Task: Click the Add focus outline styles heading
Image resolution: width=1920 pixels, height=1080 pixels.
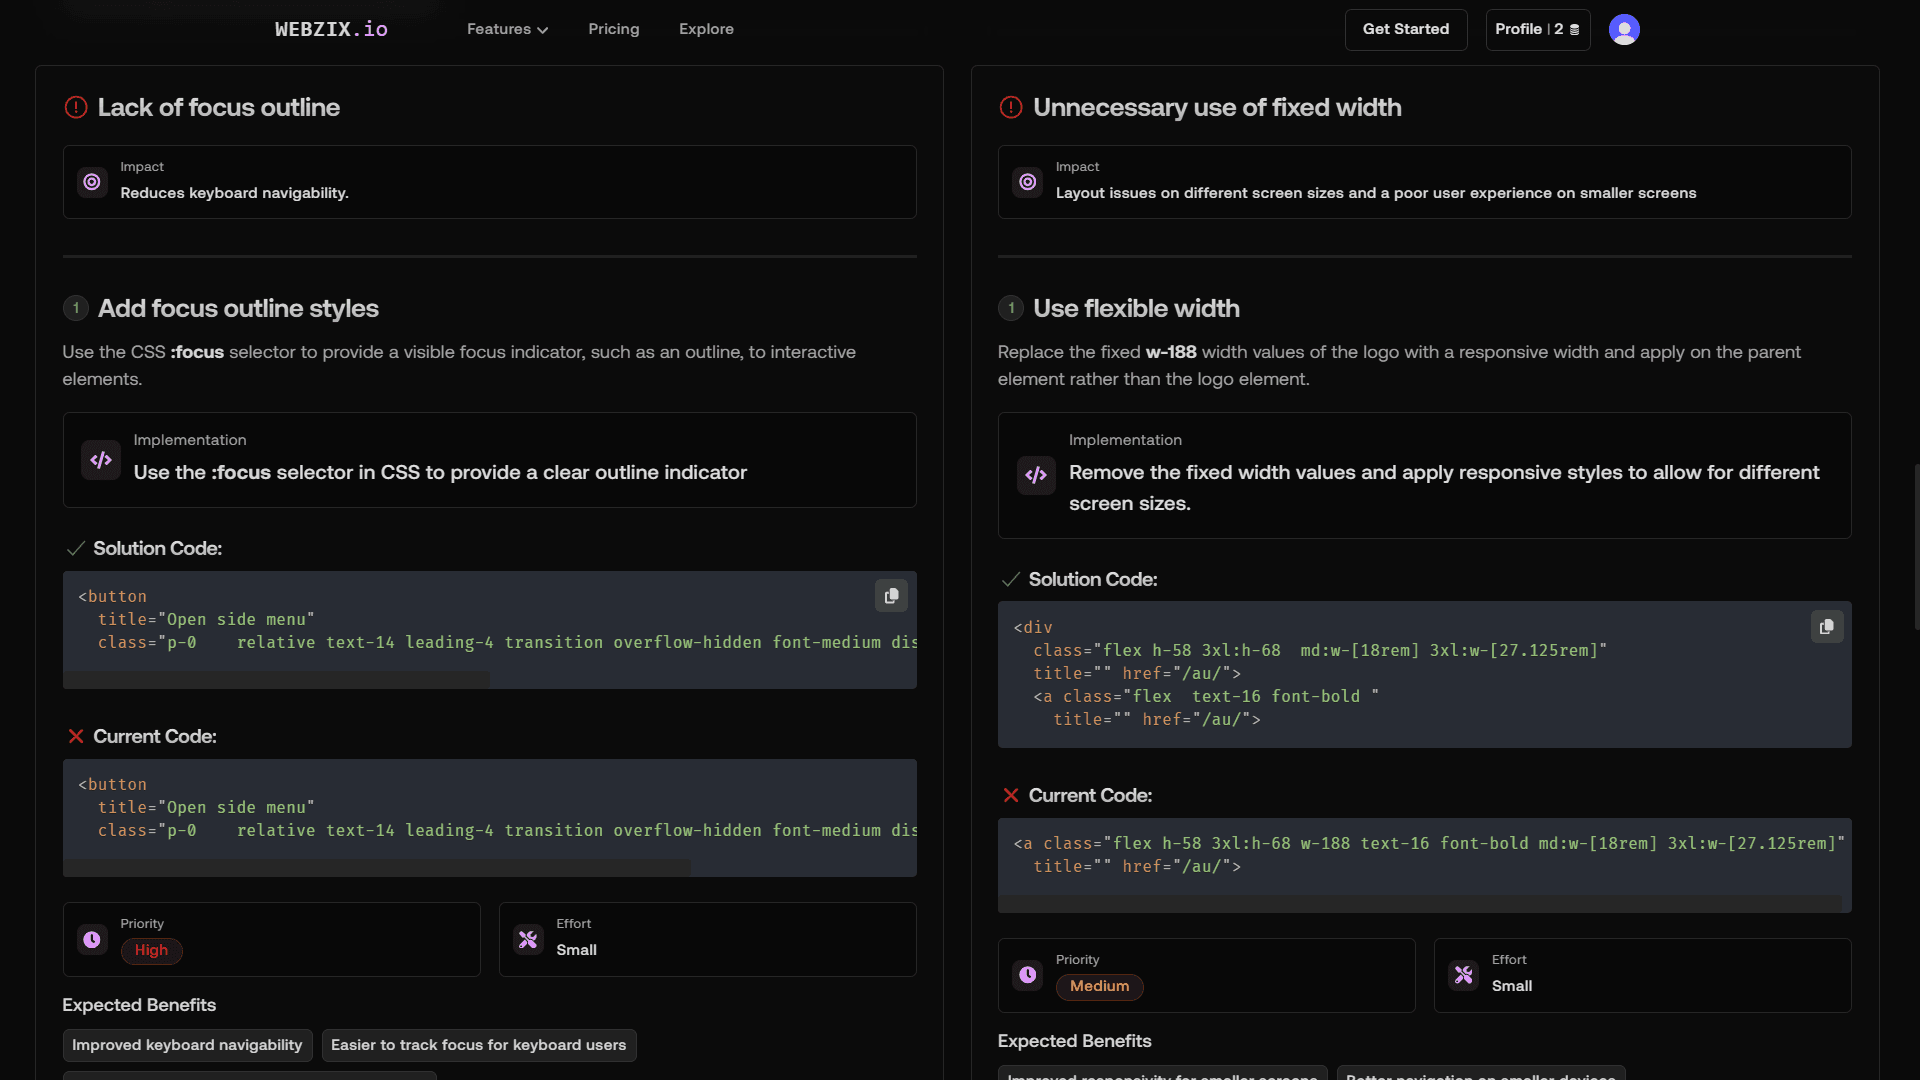Action: coord(238,308)
